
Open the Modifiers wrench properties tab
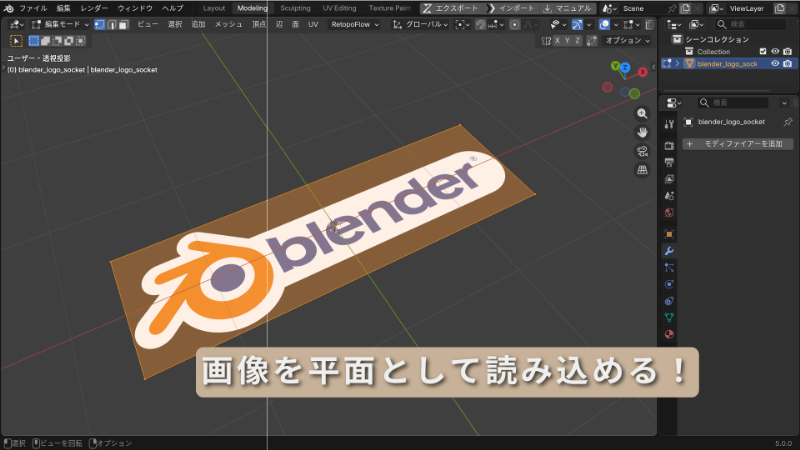(669, 251)
